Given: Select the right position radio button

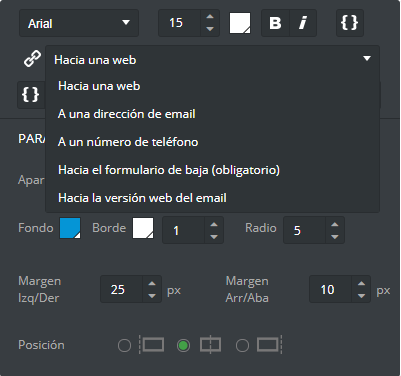Looking at the screenshot, I should (242, 346).
